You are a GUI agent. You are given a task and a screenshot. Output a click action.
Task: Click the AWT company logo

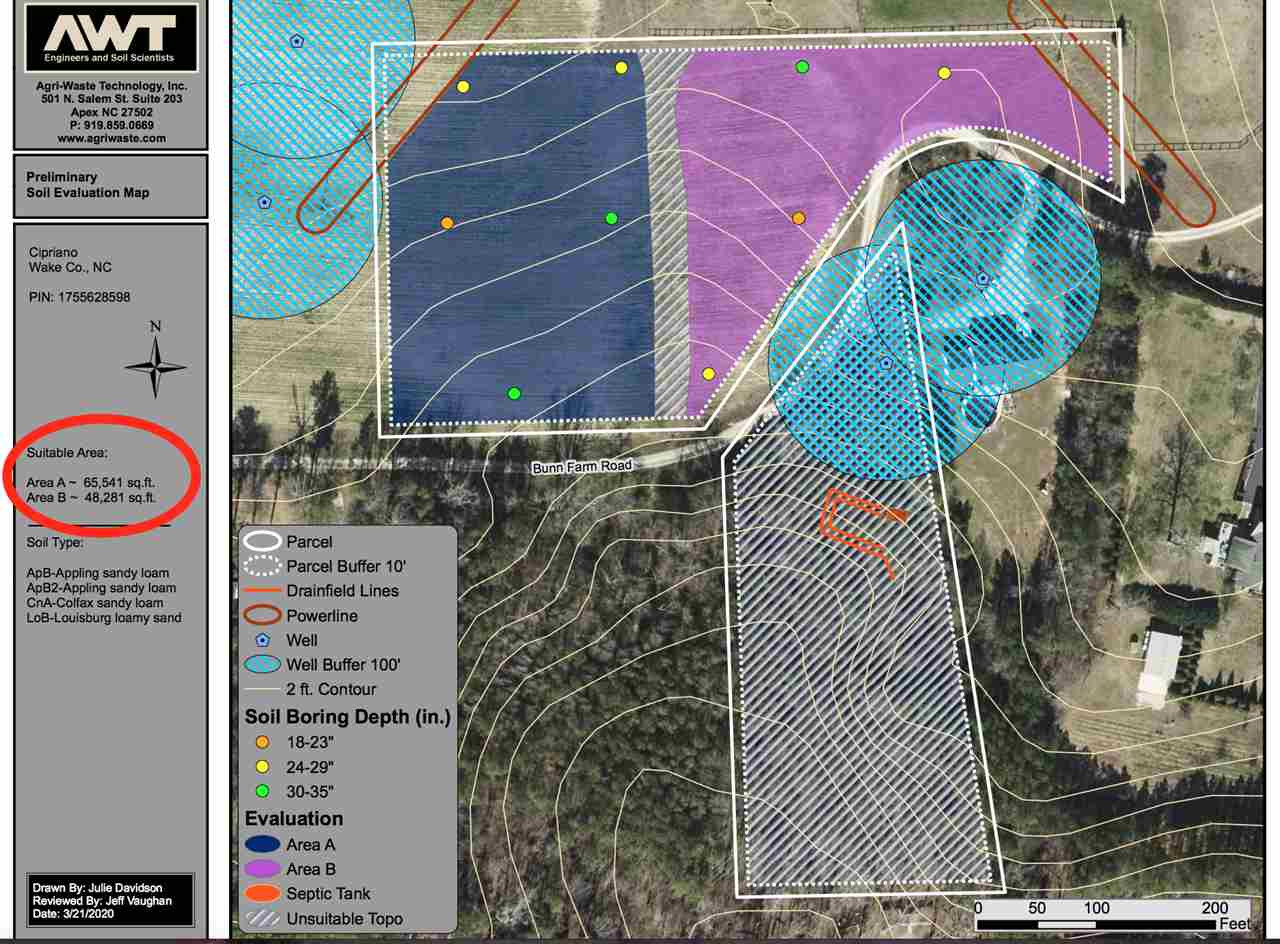coord(110,37)
